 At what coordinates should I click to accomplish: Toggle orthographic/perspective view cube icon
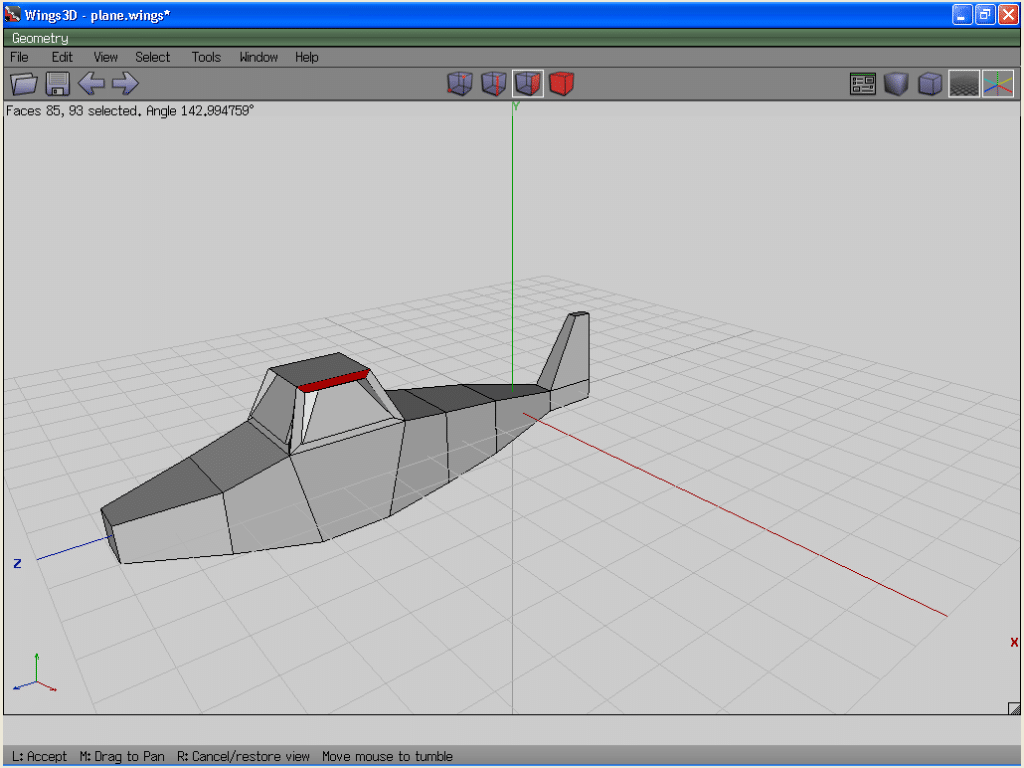click(x=930, y=84)
